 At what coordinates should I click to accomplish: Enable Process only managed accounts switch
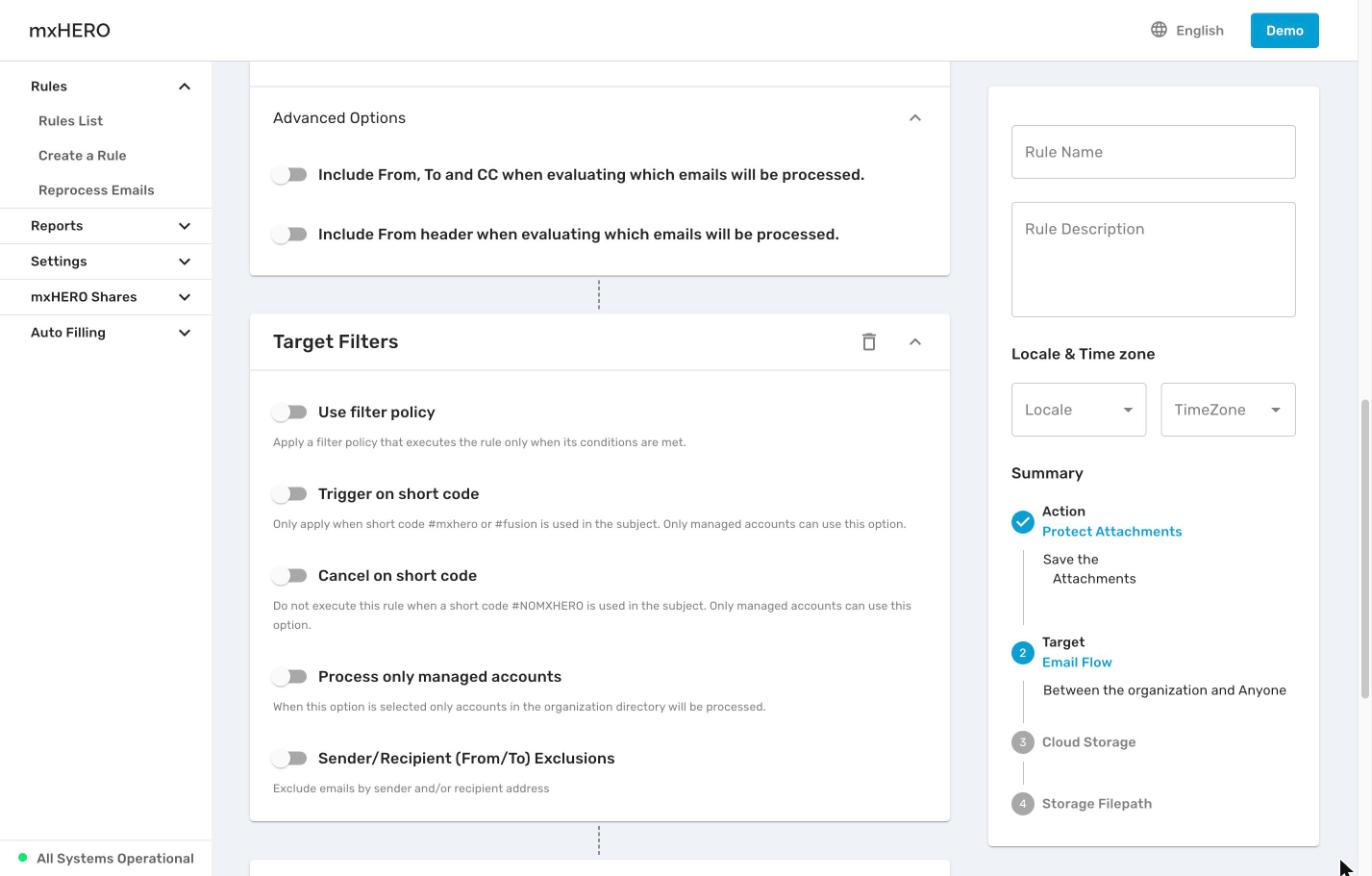pyautogui.click(x=290, y=677)
